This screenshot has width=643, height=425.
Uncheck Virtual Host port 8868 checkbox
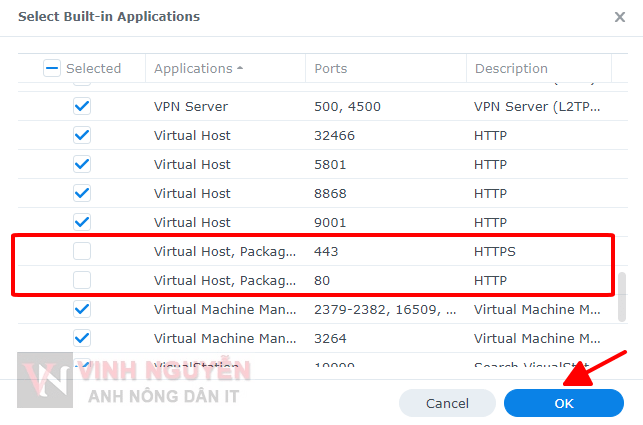tap(82, 193)
